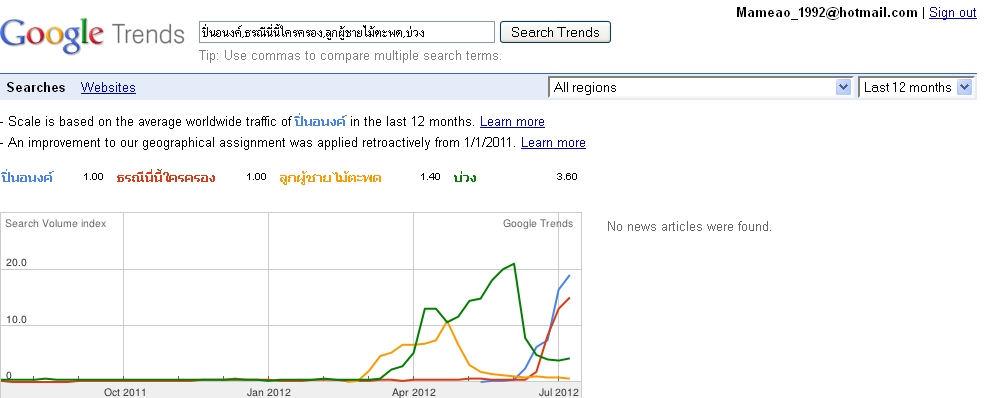This screenshot has height=398, width=990.
Task: Click the blue ปิ่นอนงค์ link in scale note
Action: [x=321, y=121]
